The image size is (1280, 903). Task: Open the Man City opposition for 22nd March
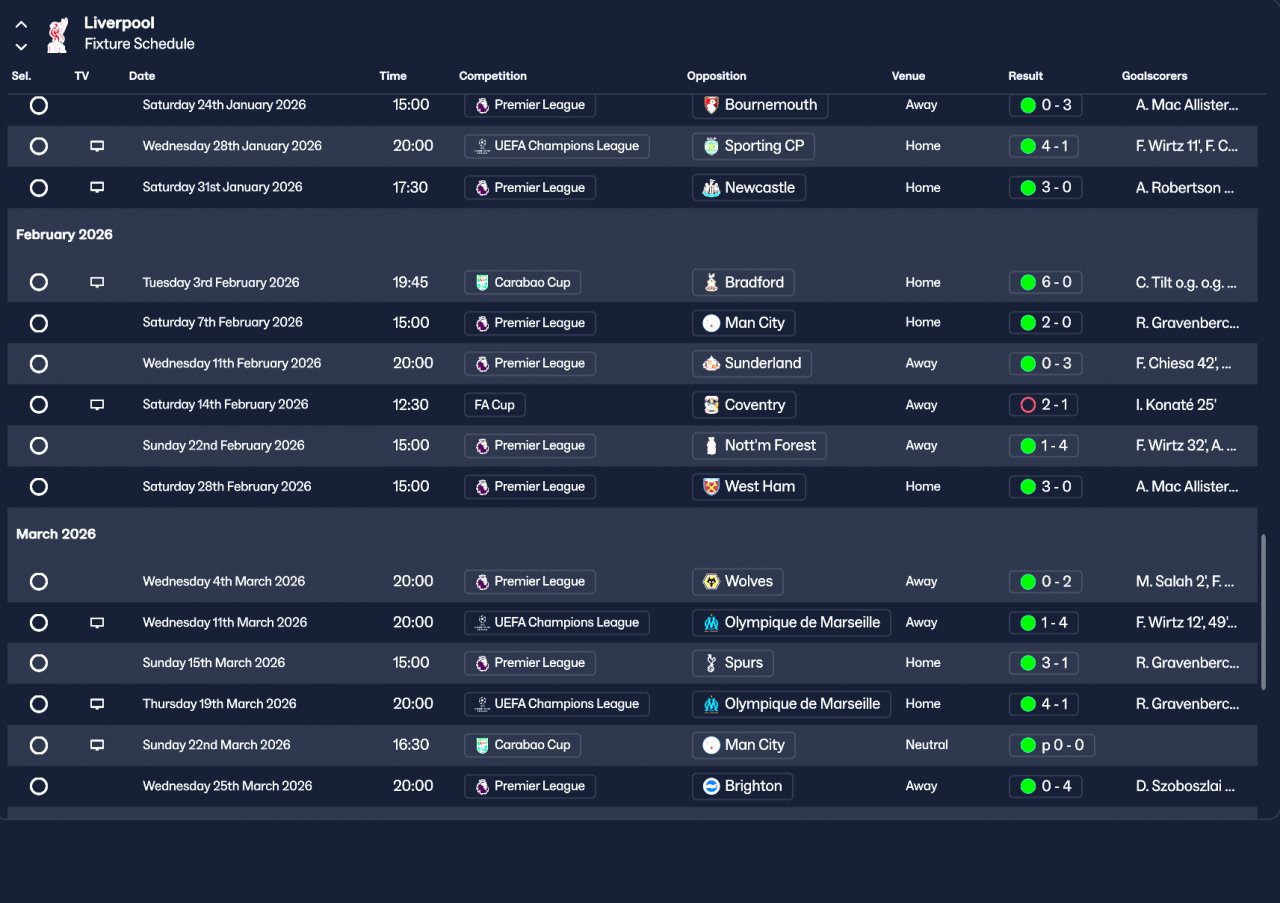744,745
